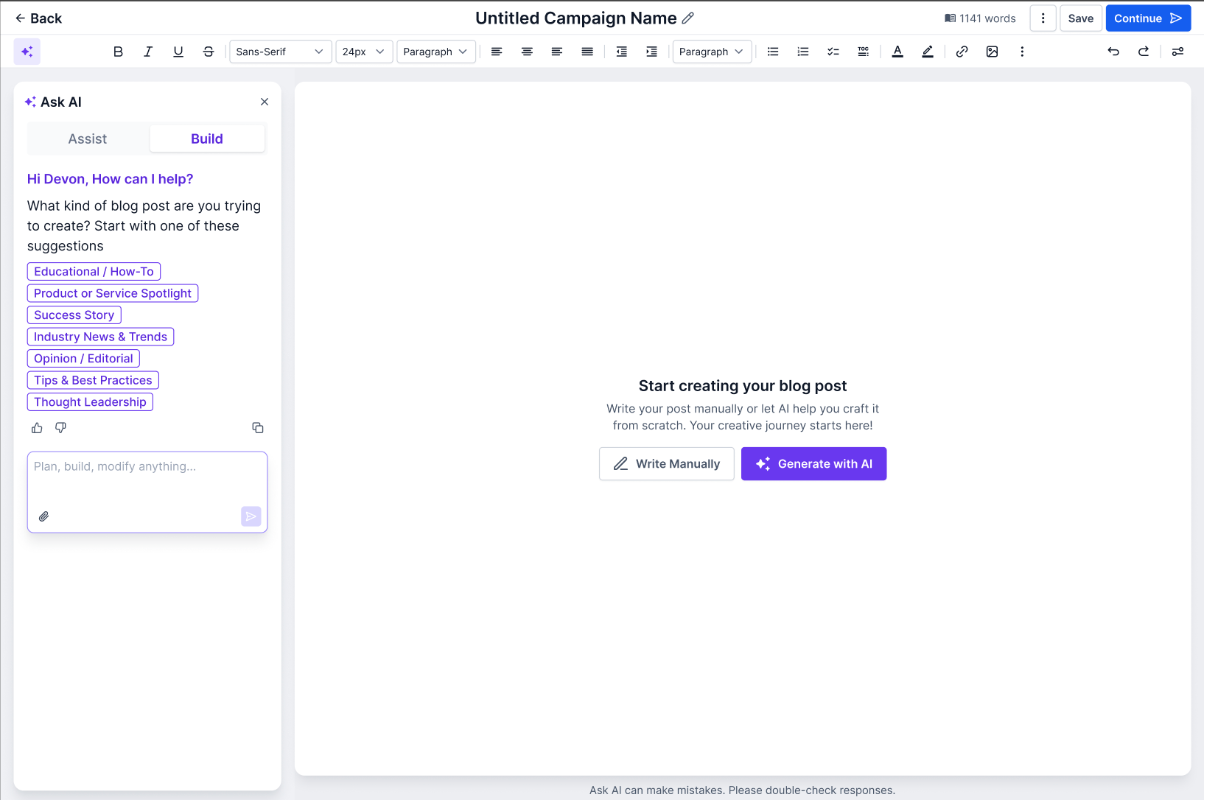This screenshot has width=1206, height=804.
Task: Align text left
Action: [x=497, y=52]
